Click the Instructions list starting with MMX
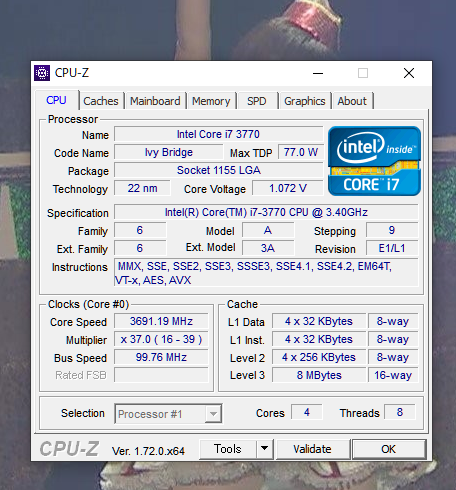 [x=266, y=273]
